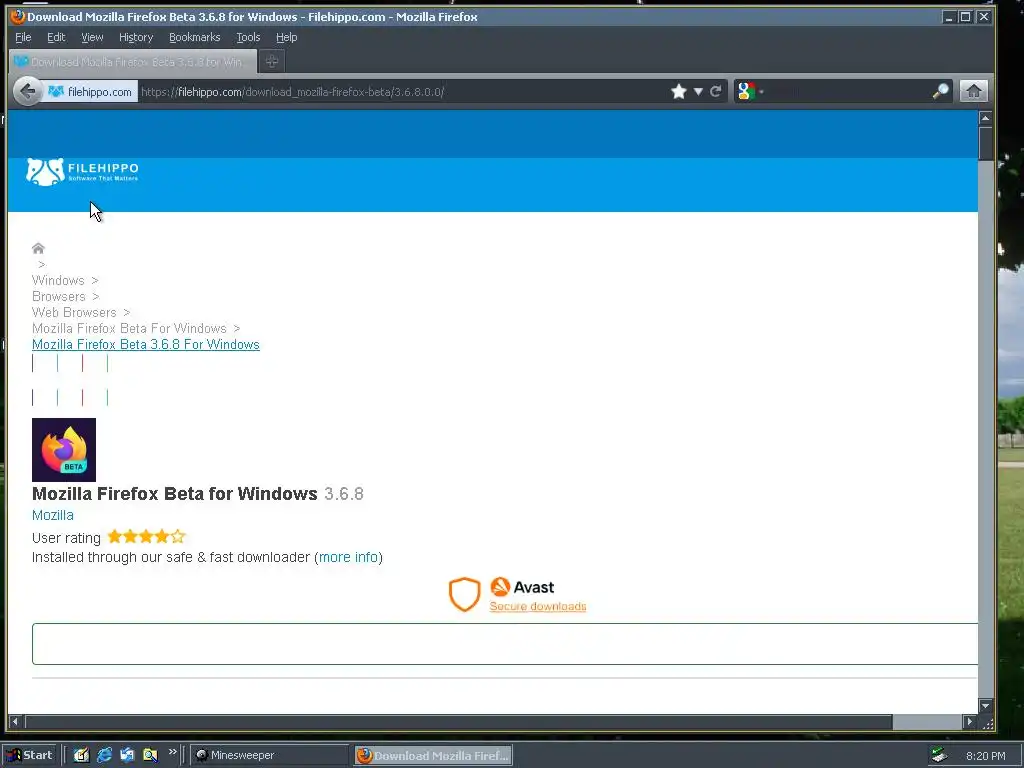Open the Google search engine selector
The width and height of the screenshot is (1024, 768).
pyautogui.click(x=750, y=91)
